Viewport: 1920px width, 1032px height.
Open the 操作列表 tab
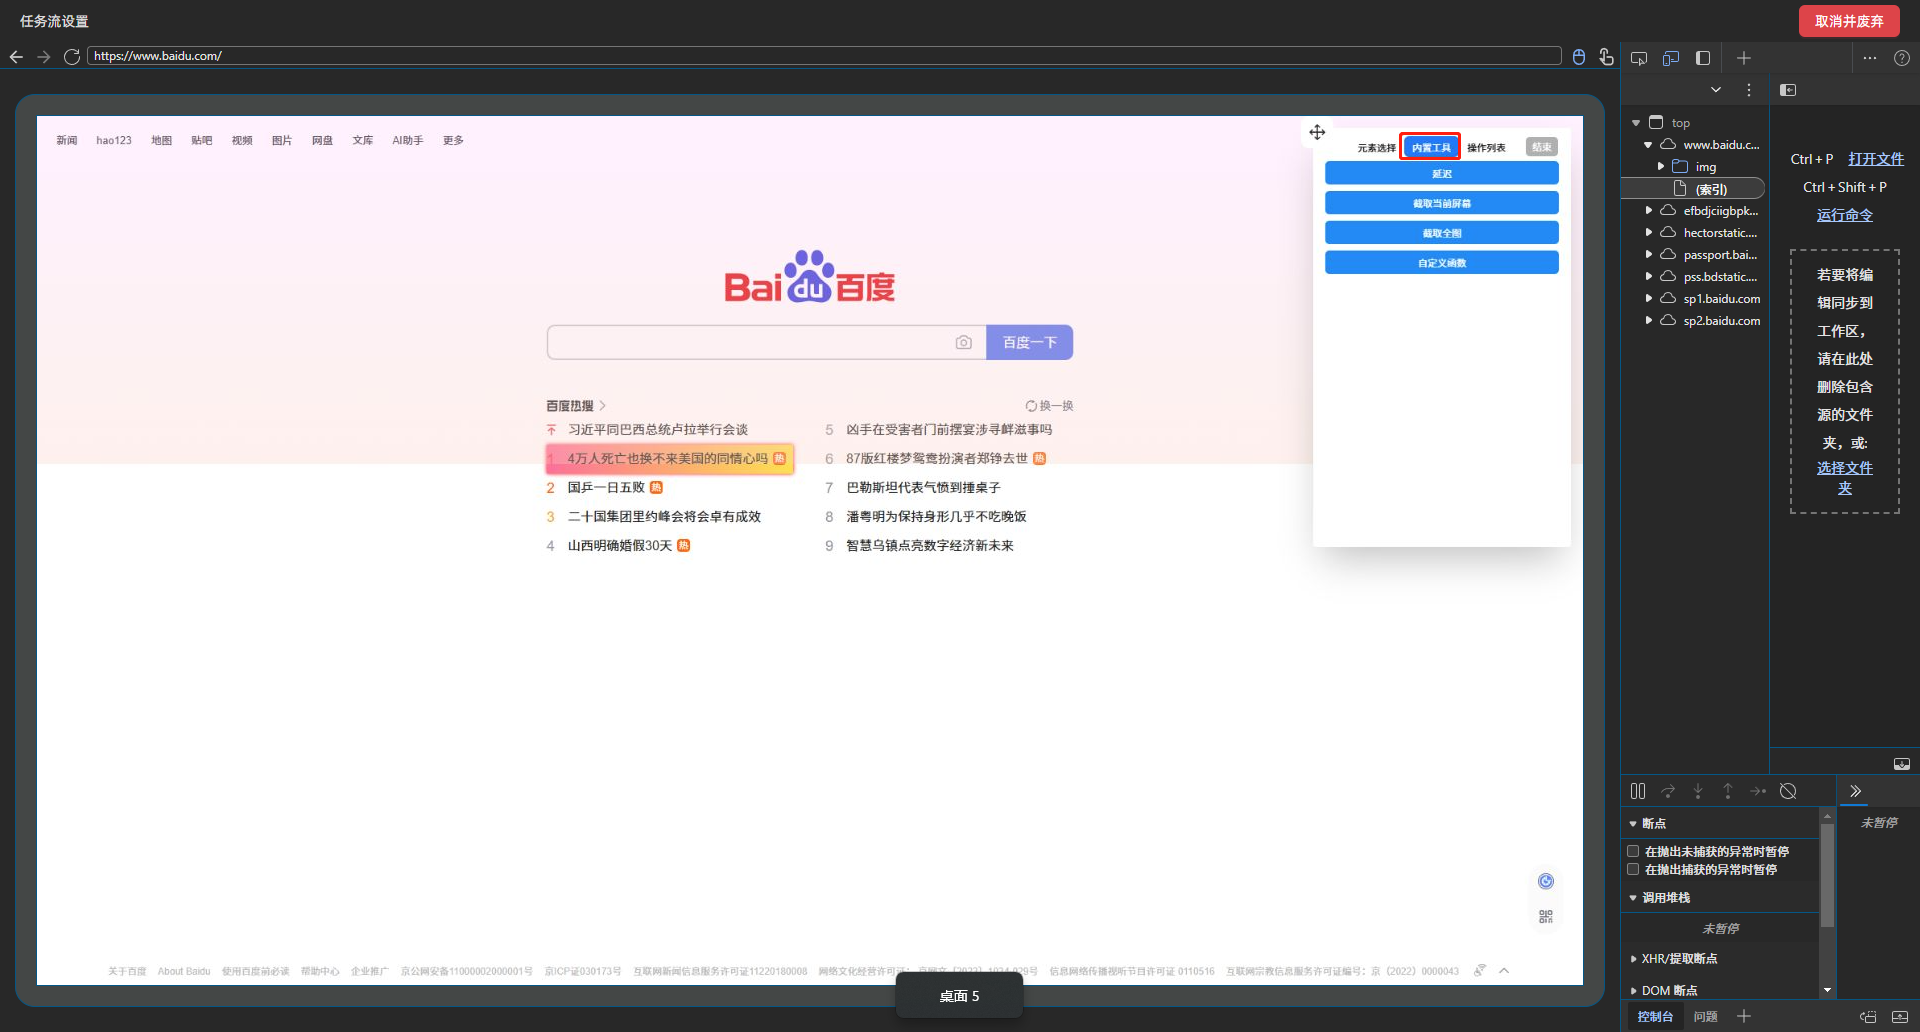[x=1486, y=148]
